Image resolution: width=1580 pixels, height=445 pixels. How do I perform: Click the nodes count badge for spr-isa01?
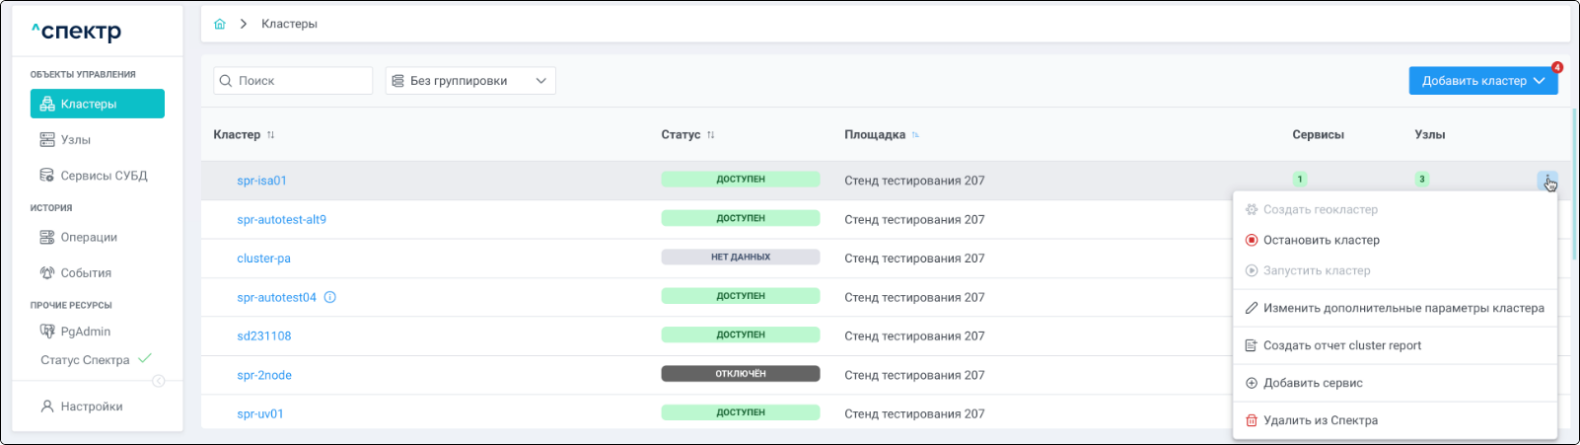(x=1421, y=180)
